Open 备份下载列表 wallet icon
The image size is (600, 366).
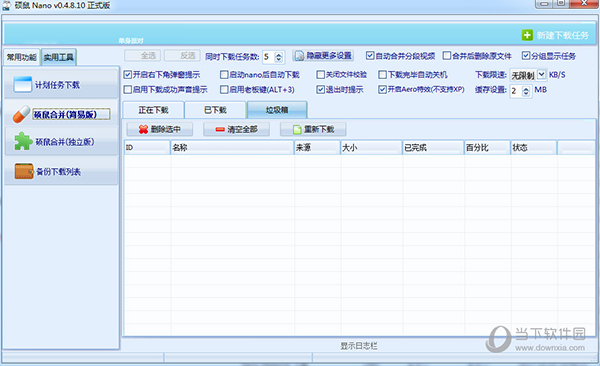coord(24,171)
